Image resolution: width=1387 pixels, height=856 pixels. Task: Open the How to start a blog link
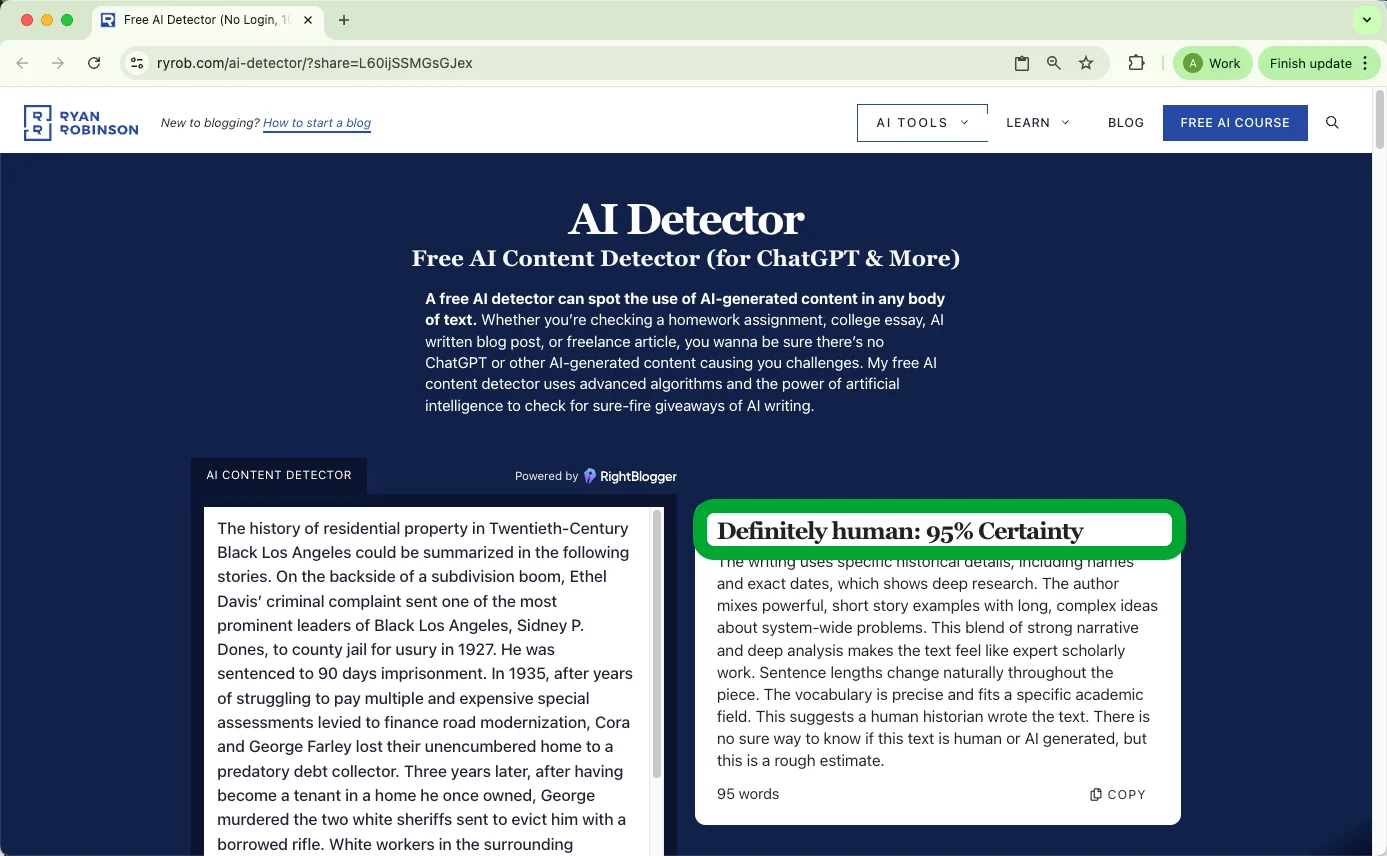316,122
